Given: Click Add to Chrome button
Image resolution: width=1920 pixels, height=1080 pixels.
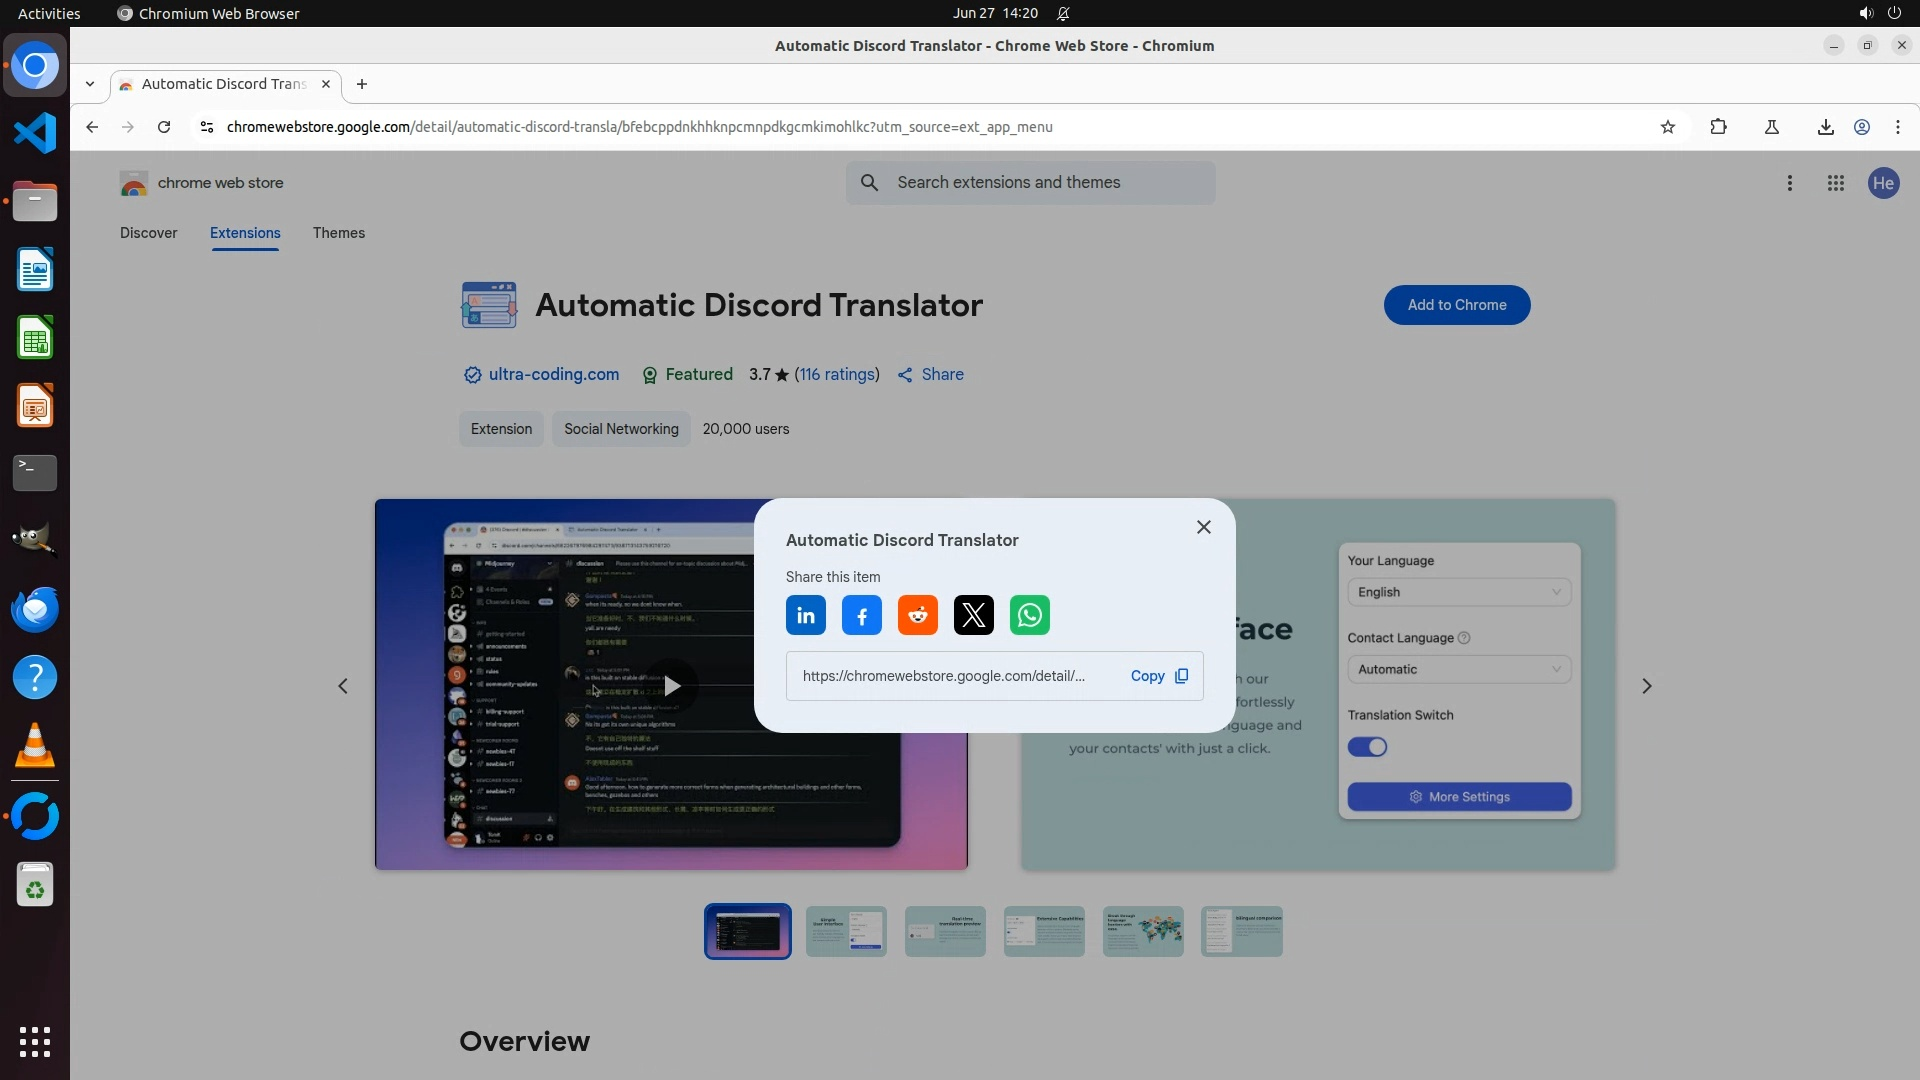Looking at the screenshot, I should [1456, 305].
